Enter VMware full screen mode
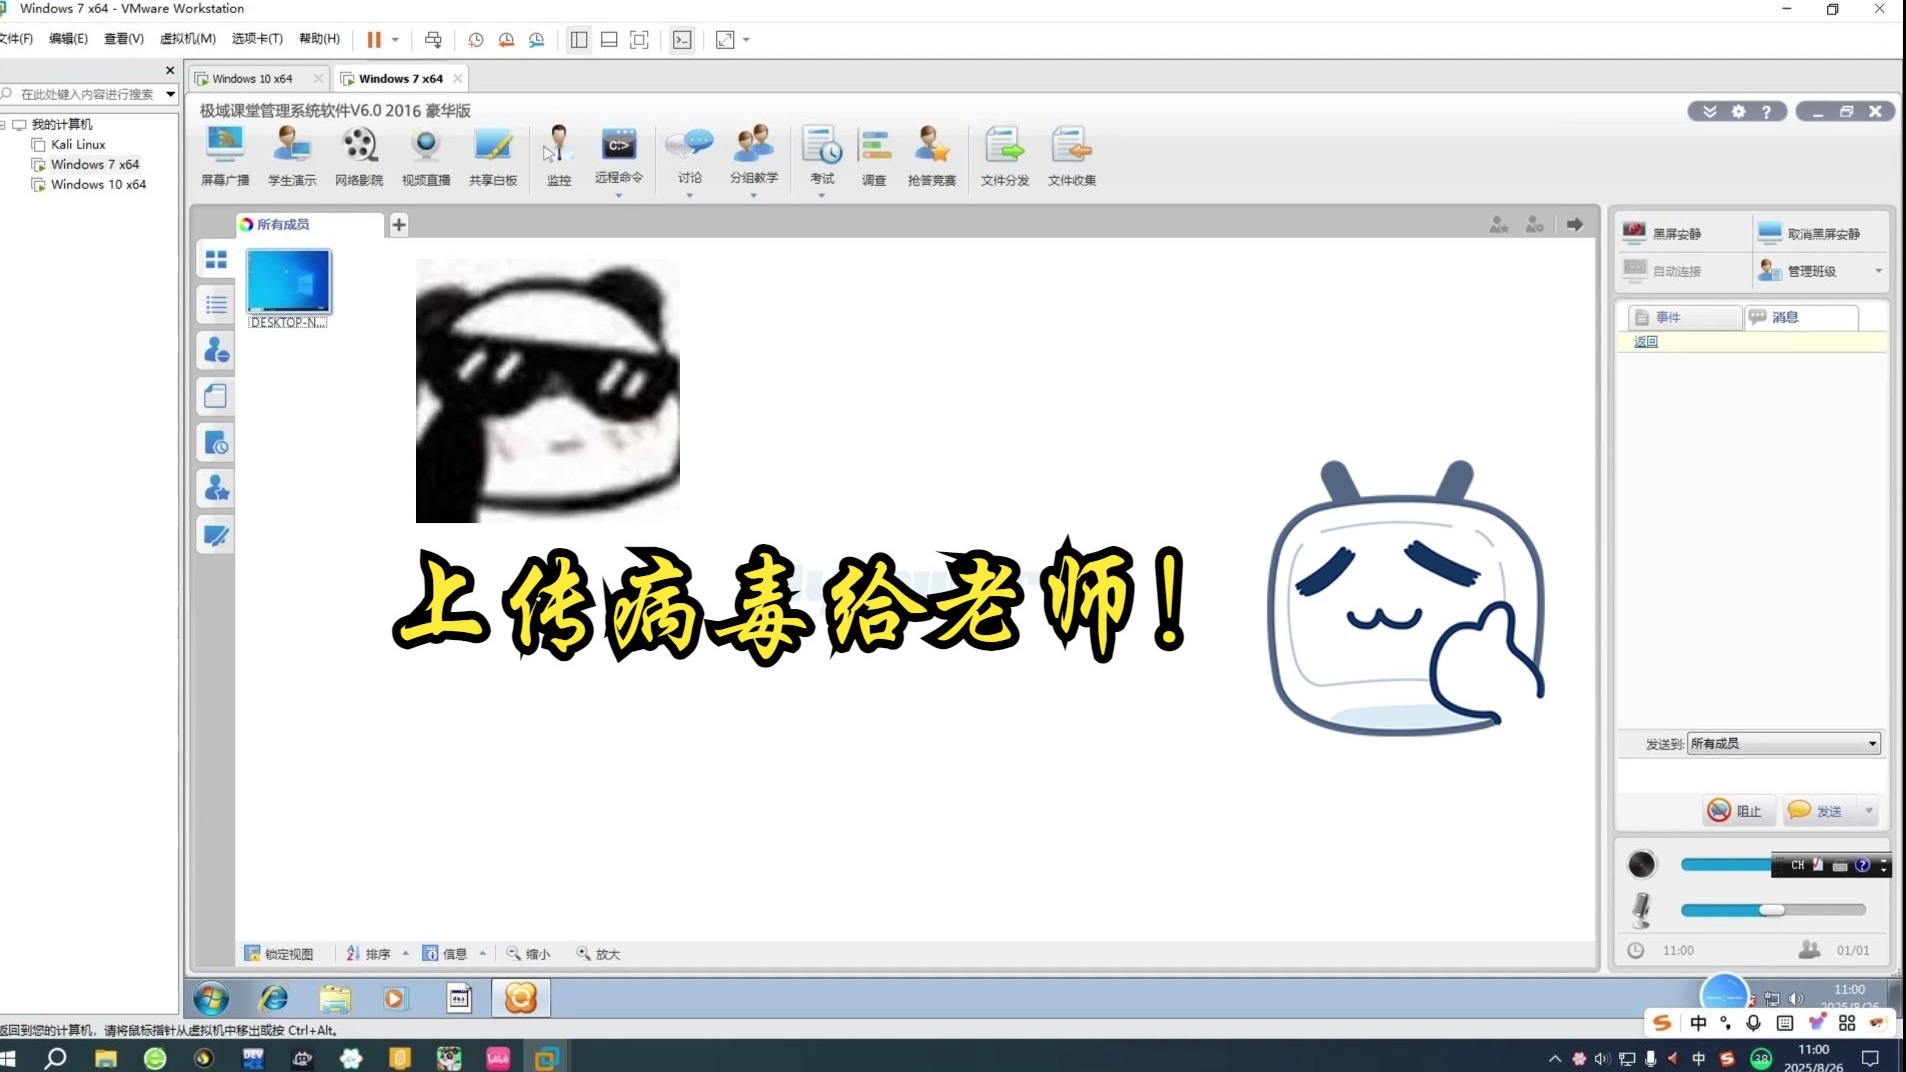 639,40
